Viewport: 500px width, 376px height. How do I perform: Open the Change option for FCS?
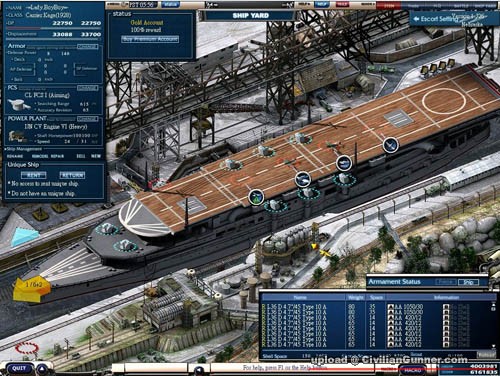coord(88,88)
